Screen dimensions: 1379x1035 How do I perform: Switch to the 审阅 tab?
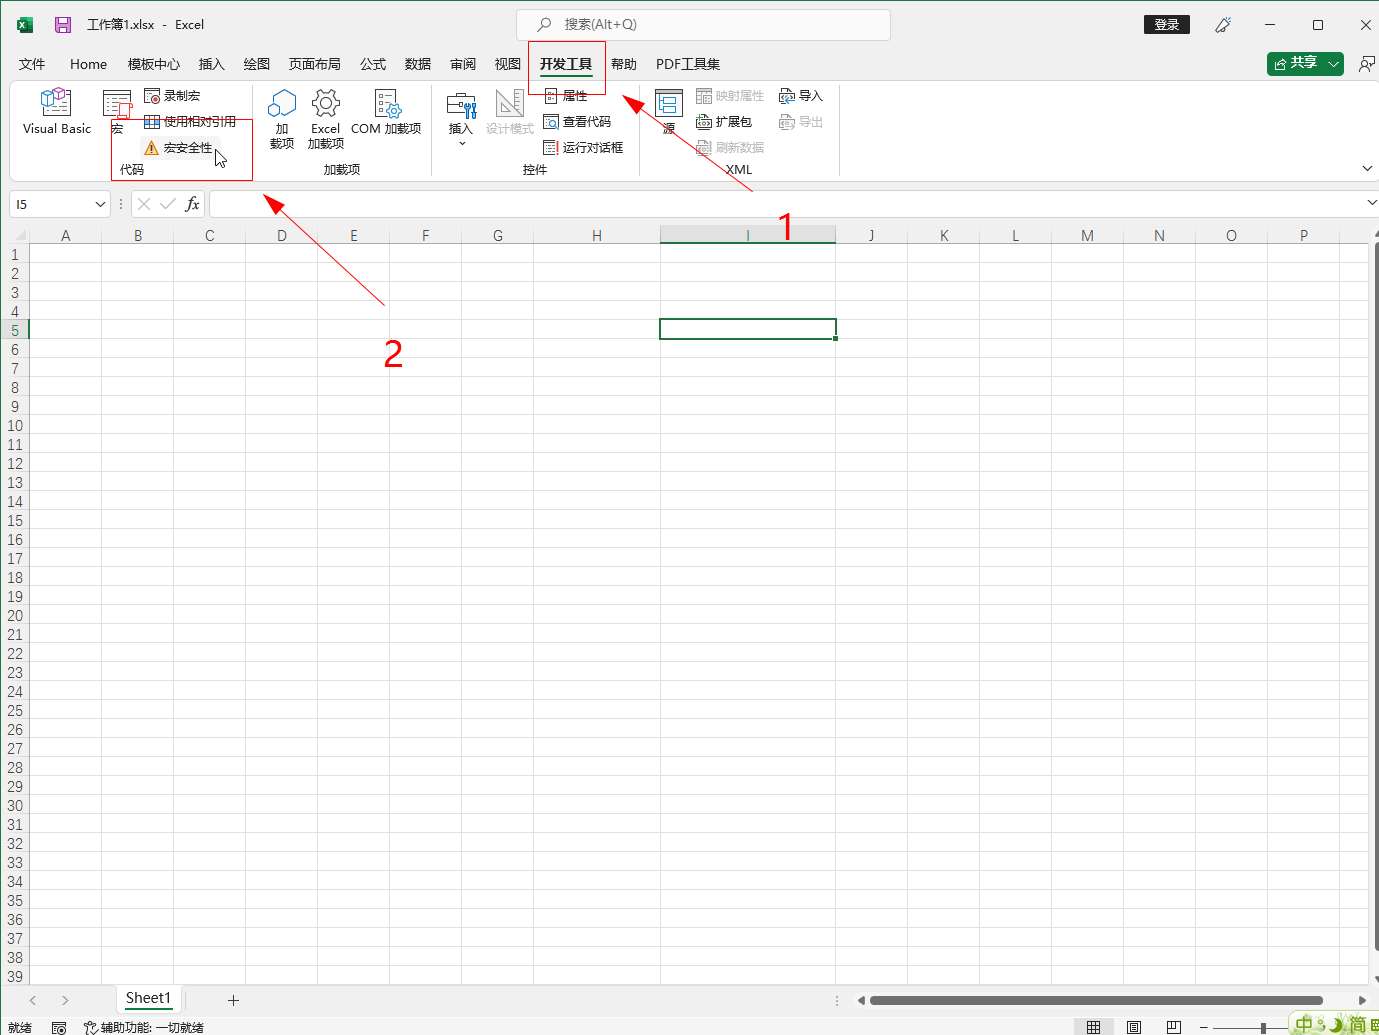(463, 64)
